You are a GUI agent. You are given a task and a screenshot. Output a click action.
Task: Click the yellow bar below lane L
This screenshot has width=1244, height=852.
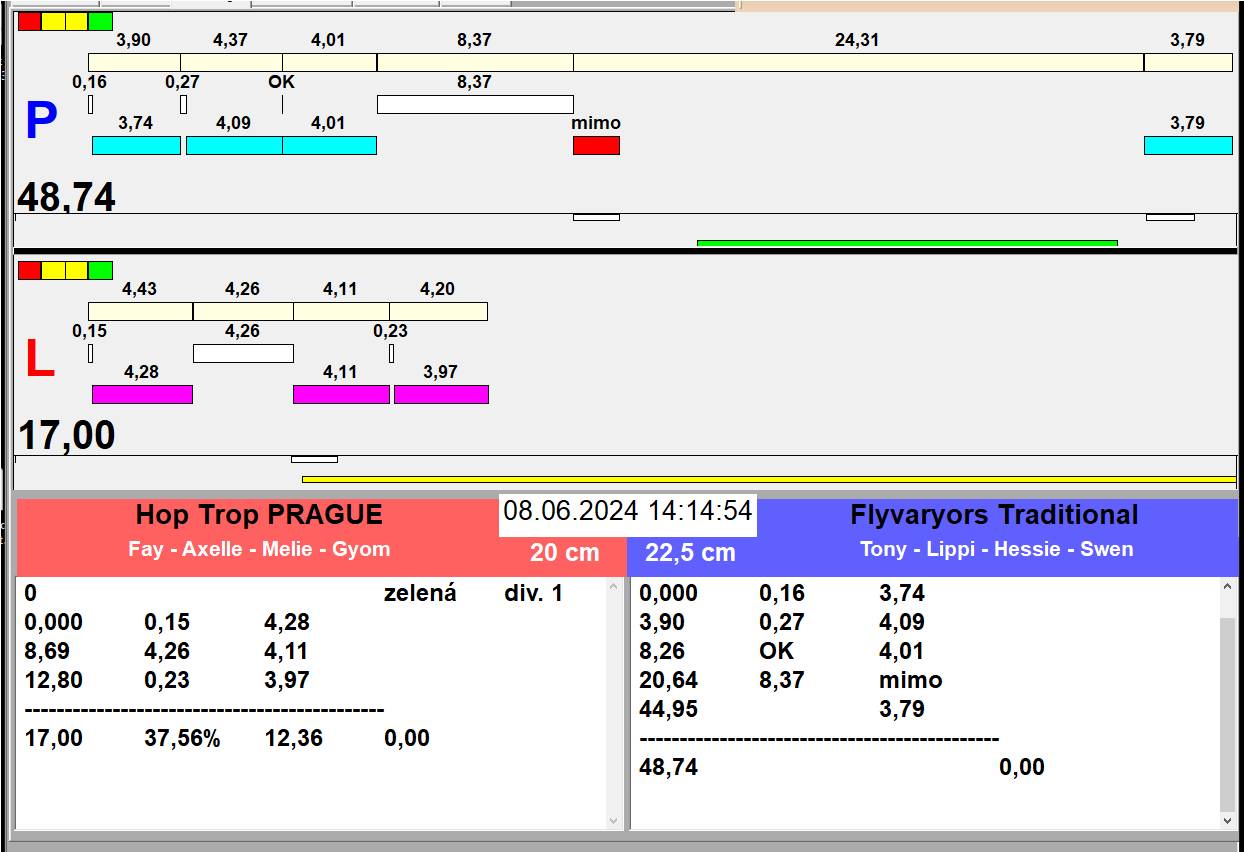coord(768,479)
